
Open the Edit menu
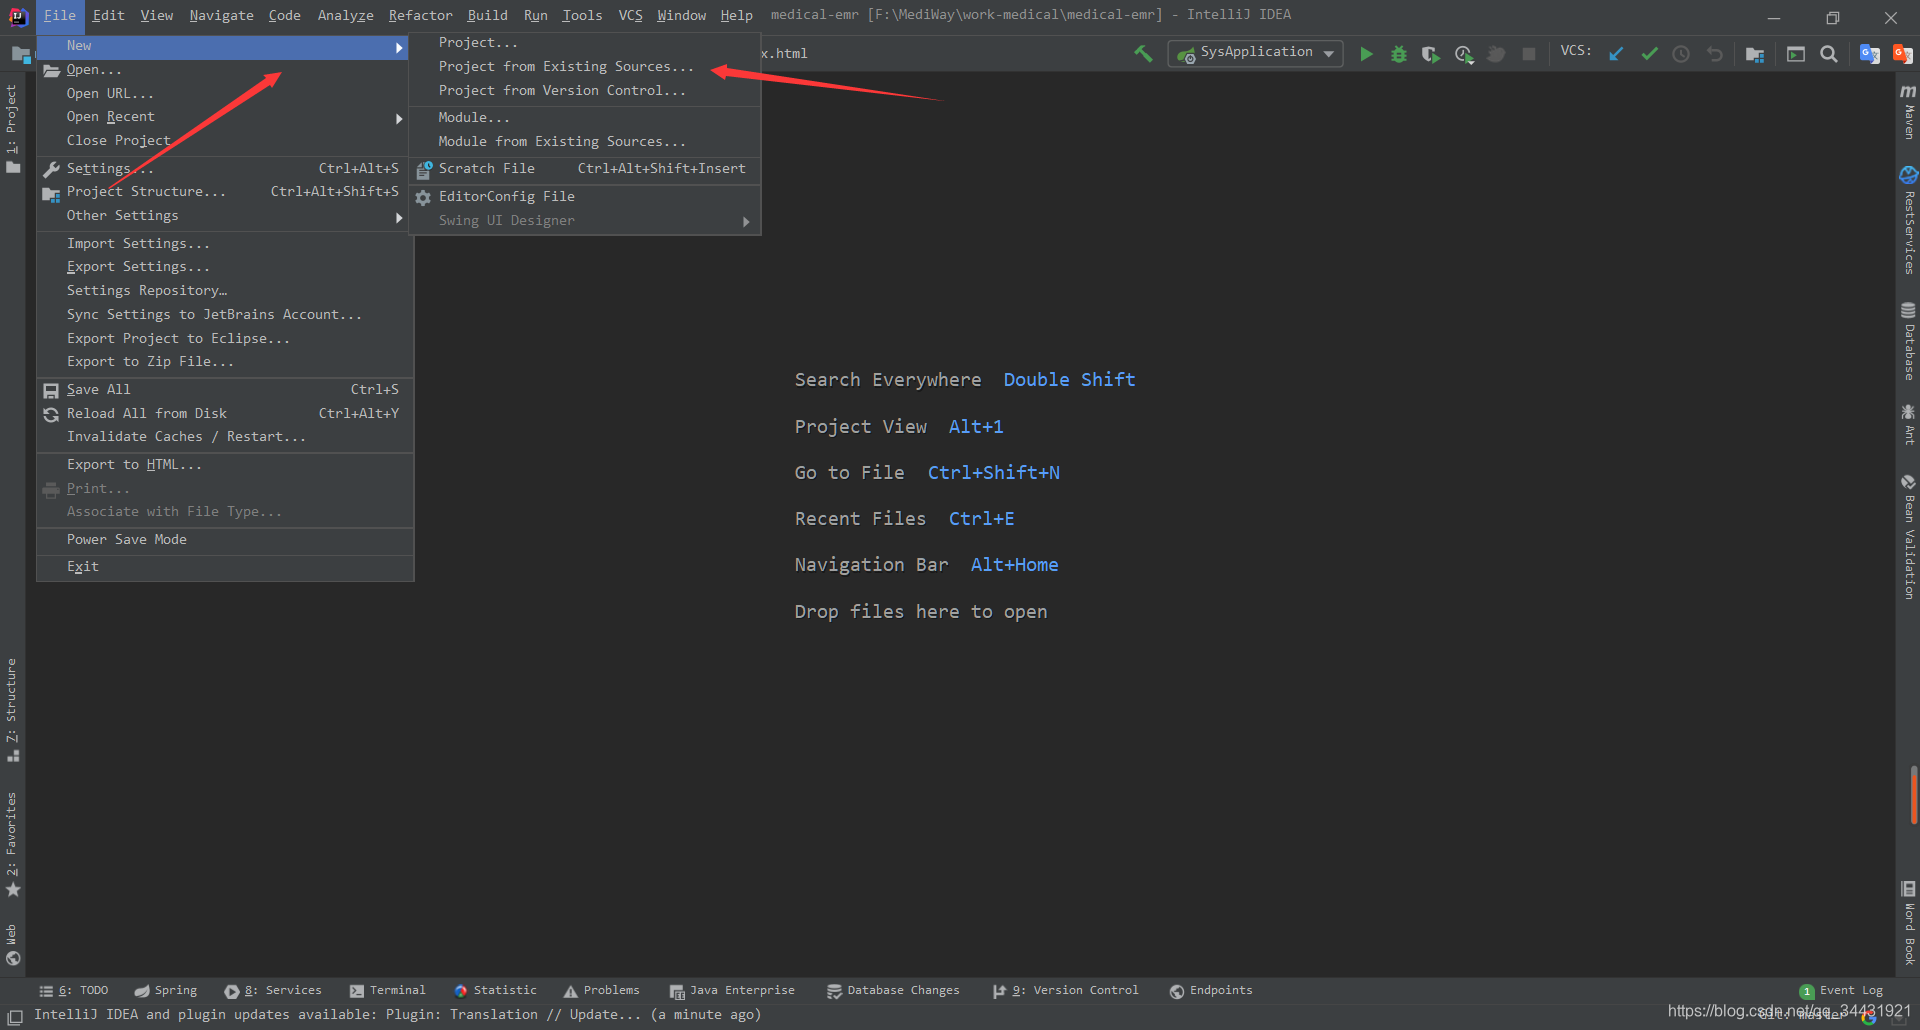(108, 15)
